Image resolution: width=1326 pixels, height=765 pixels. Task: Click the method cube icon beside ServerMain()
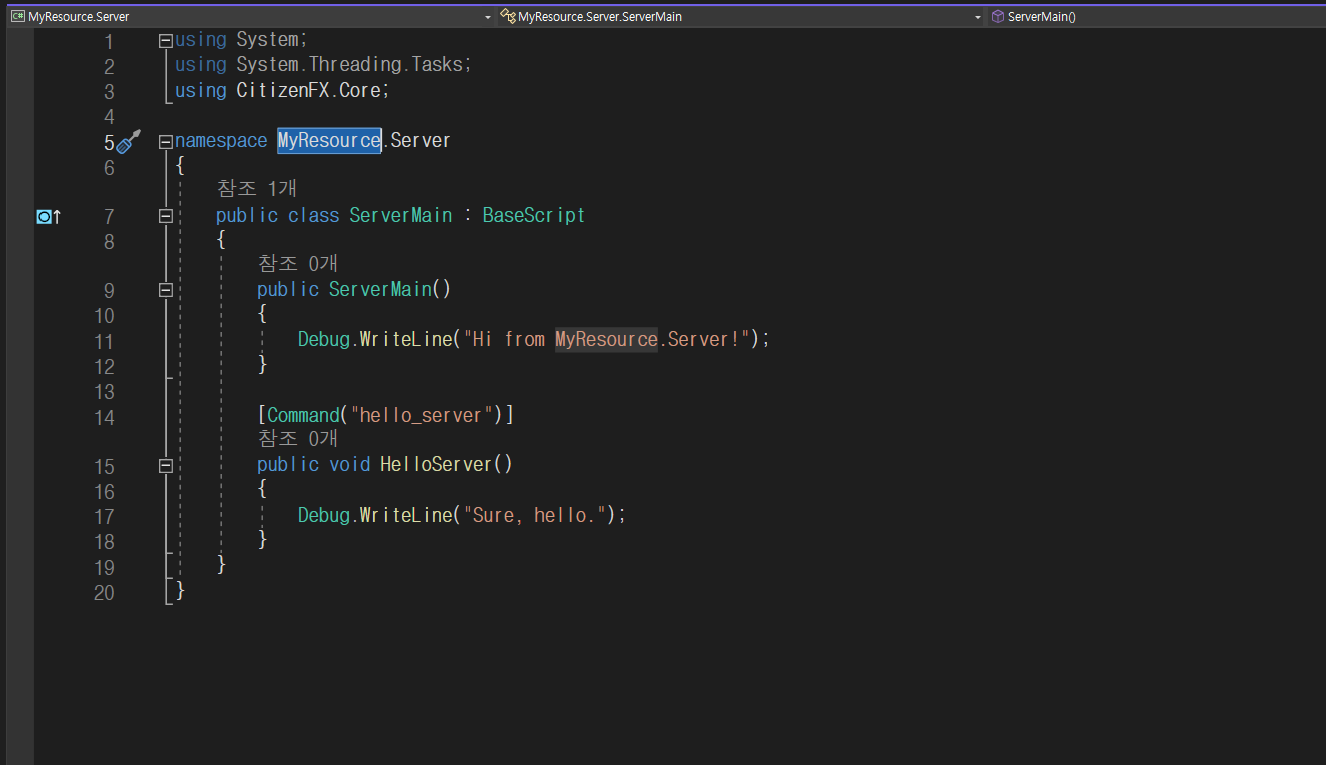(997, 16)
